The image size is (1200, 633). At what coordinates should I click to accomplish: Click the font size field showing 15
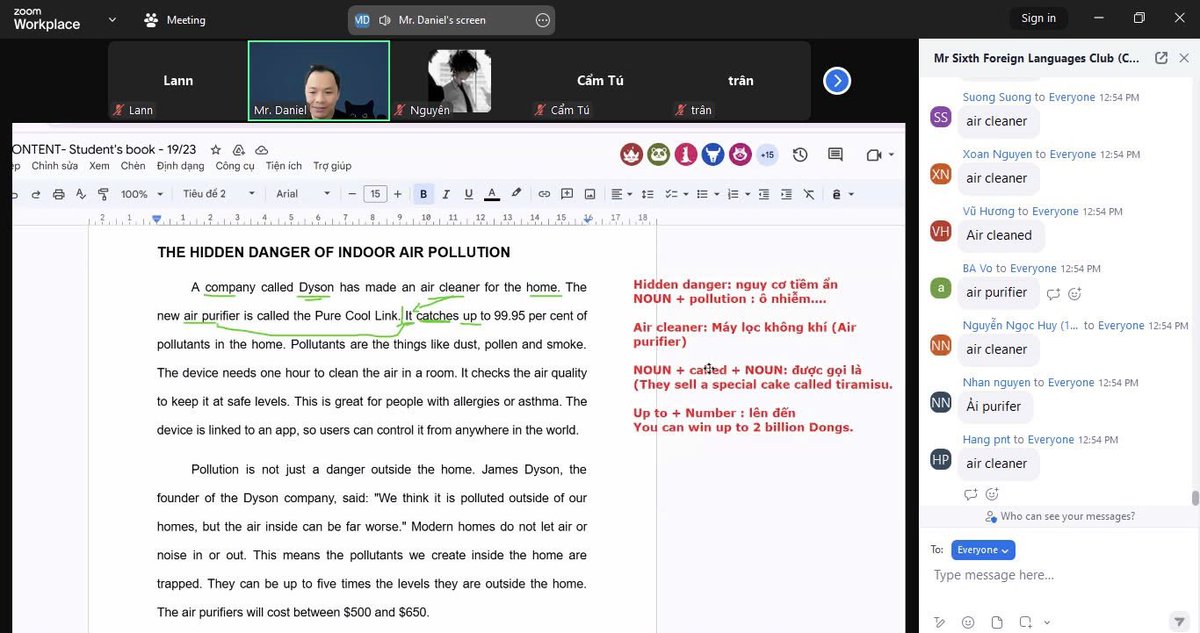tap(375, 194)
